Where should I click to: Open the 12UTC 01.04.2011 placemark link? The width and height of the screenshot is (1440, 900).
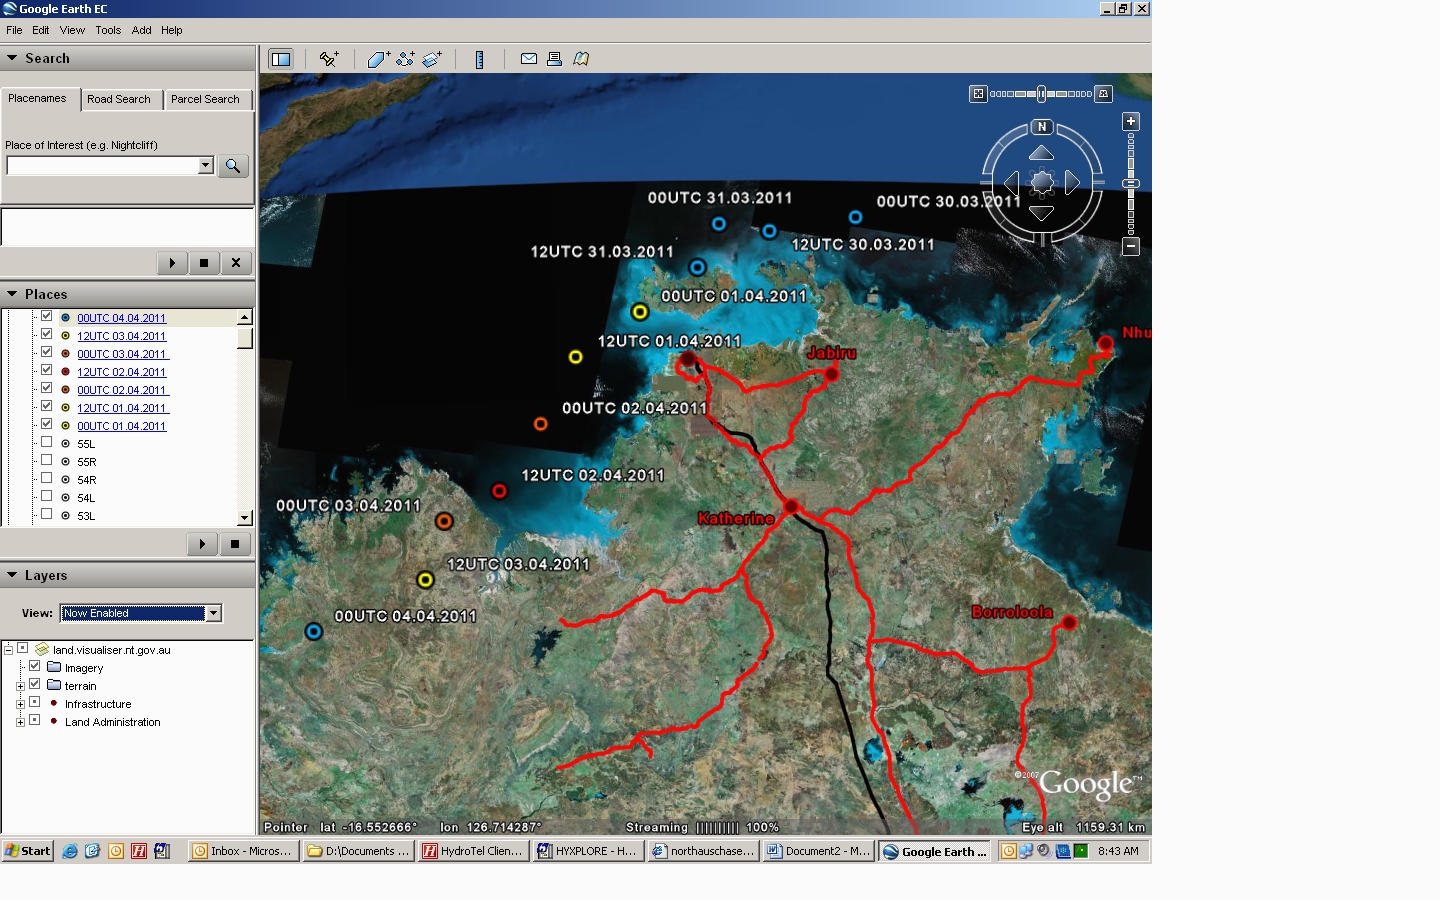(x=122, y=408)
